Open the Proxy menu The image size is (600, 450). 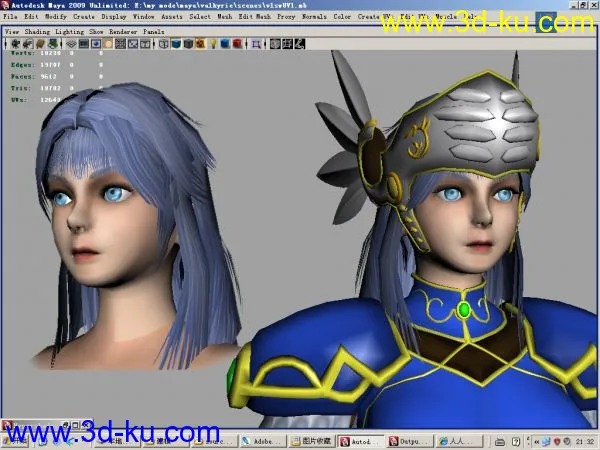click(286, 17)
